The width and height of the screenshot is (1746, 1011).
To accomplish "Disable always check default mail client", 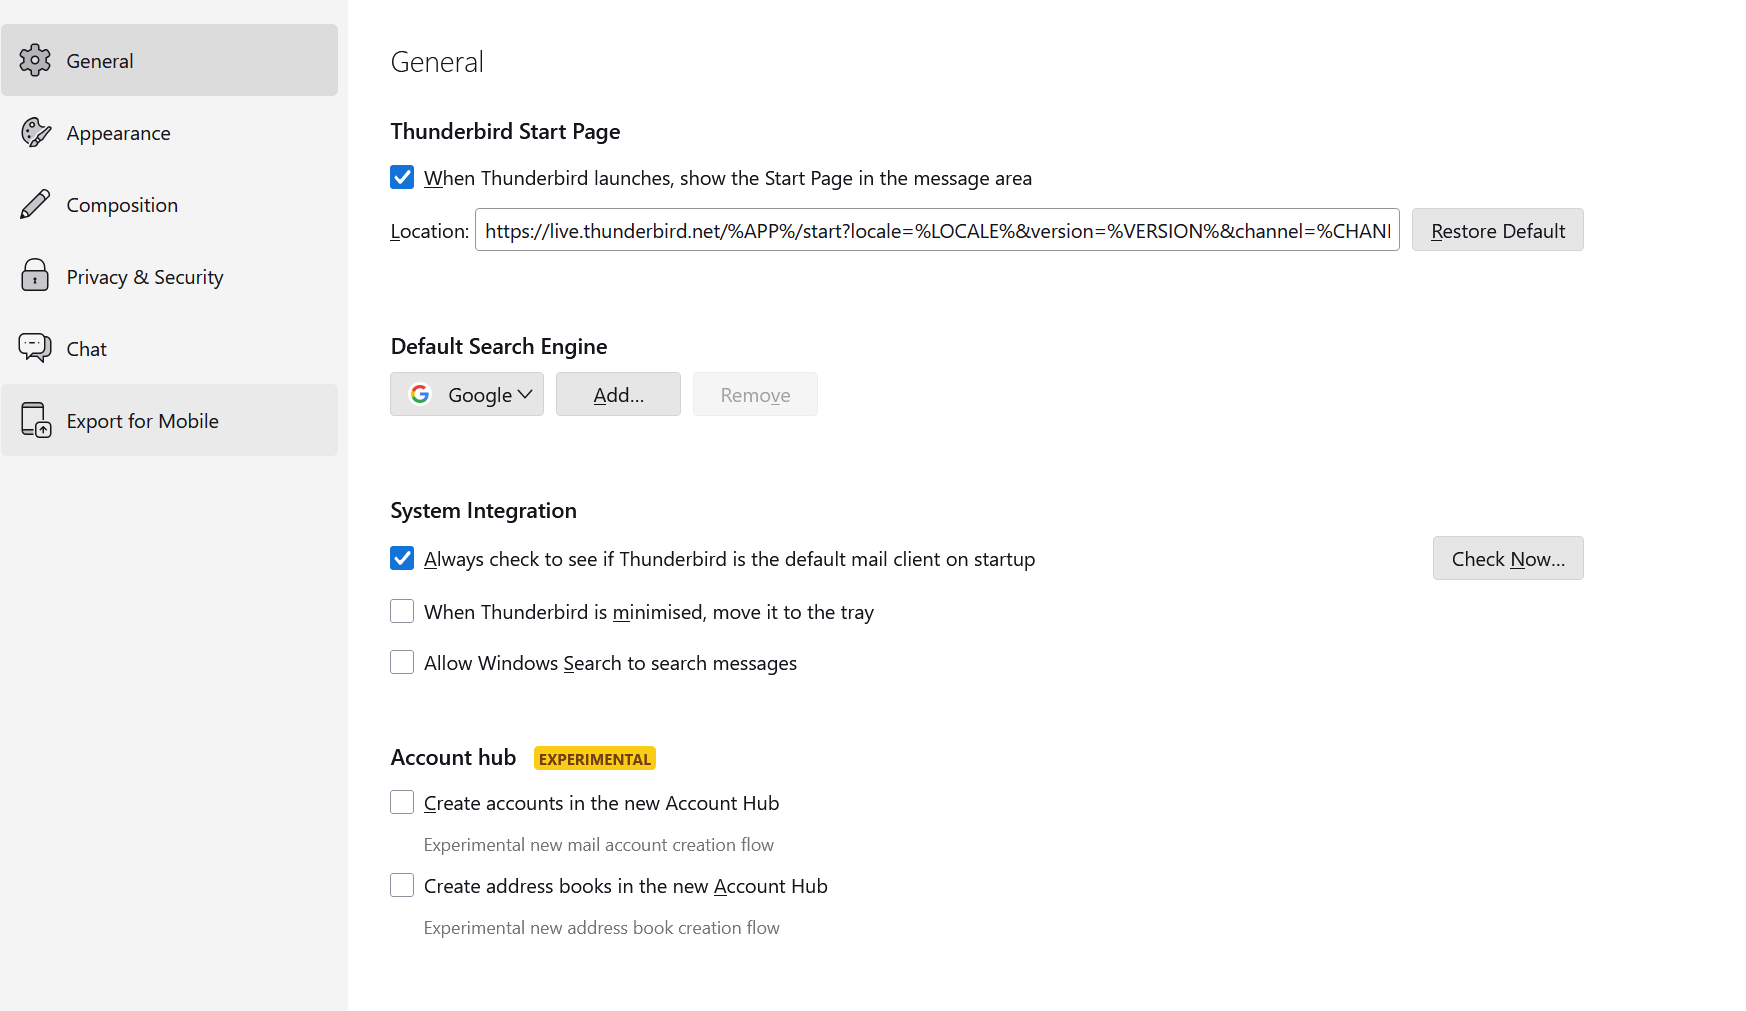I will (x=402, y=558).
